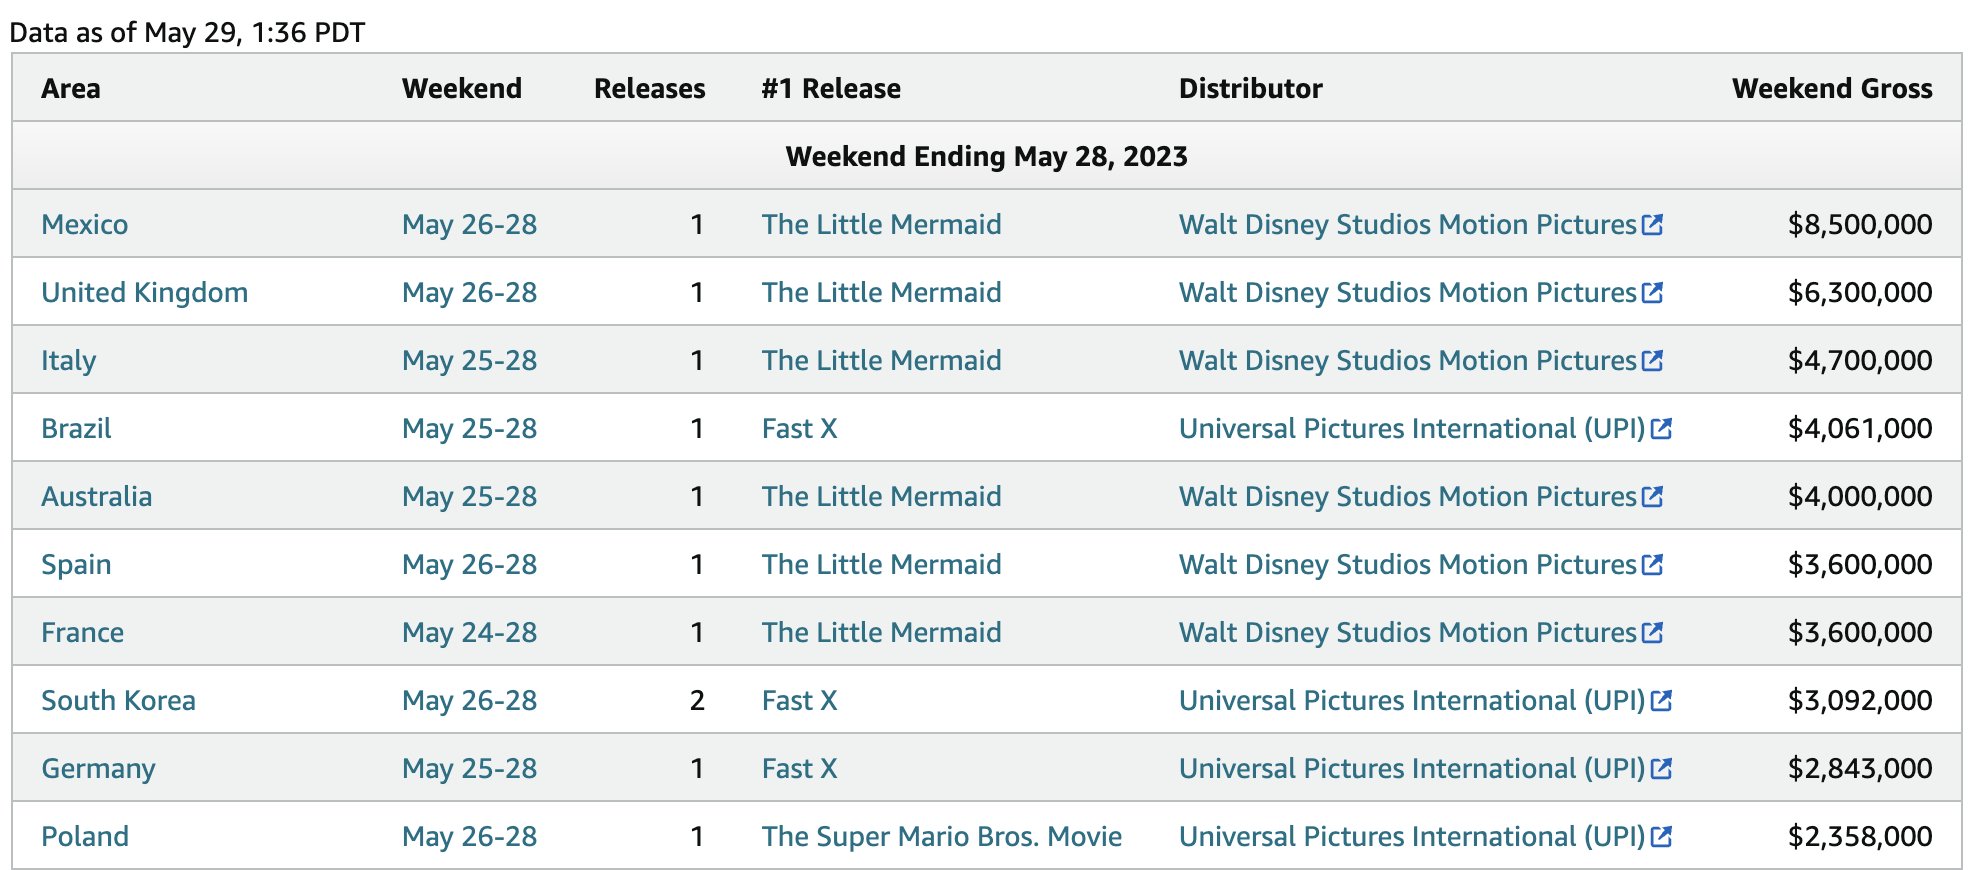Click the Distributor column header
This screenshot has width=1976, height=870.
point(1250,89)
